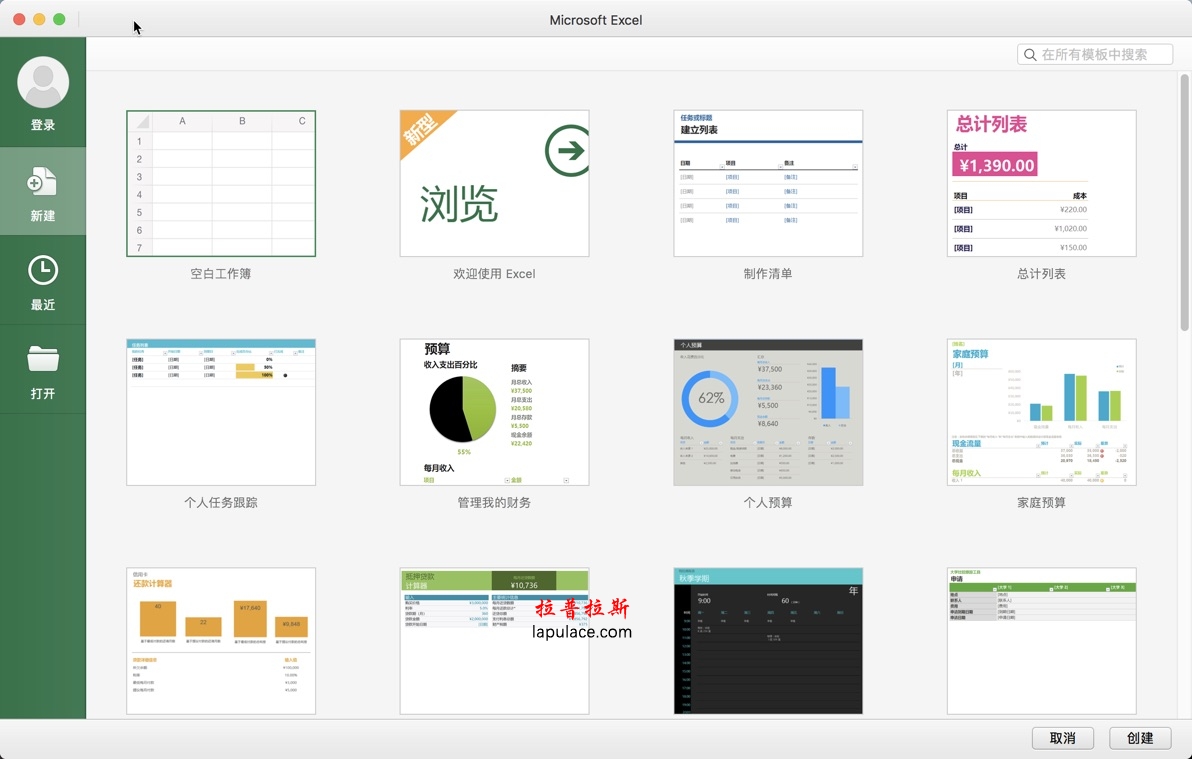Screen dimensions: 1192x759
Task: Click the 登录 sign-in avatar icon
Action: tap(43, 82)
